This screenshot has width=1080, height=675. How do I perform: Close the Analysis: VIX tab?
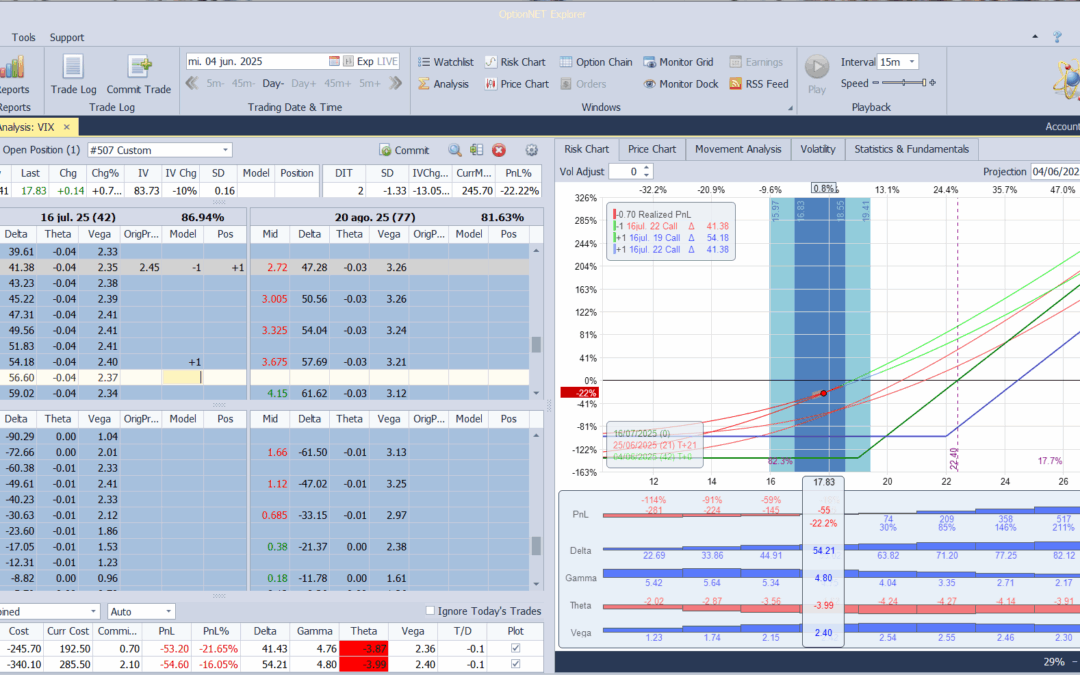(67, 127)
